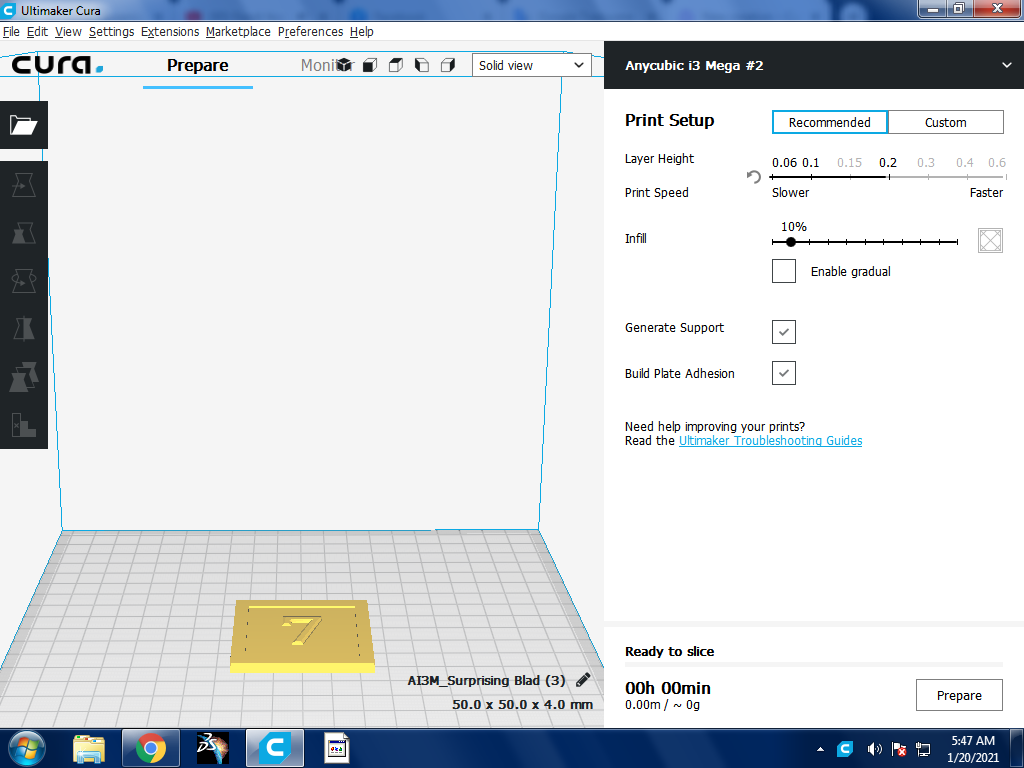Select the yellow model on build plate
This screenshot has height=768, width=1024.
click(302, 635)
